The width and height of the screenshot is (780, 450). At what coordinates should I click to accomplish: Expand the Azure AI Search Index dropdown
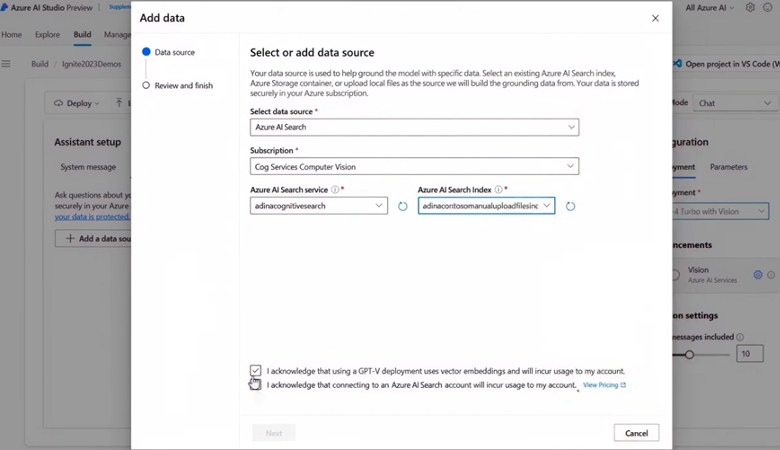coord(546,206)
